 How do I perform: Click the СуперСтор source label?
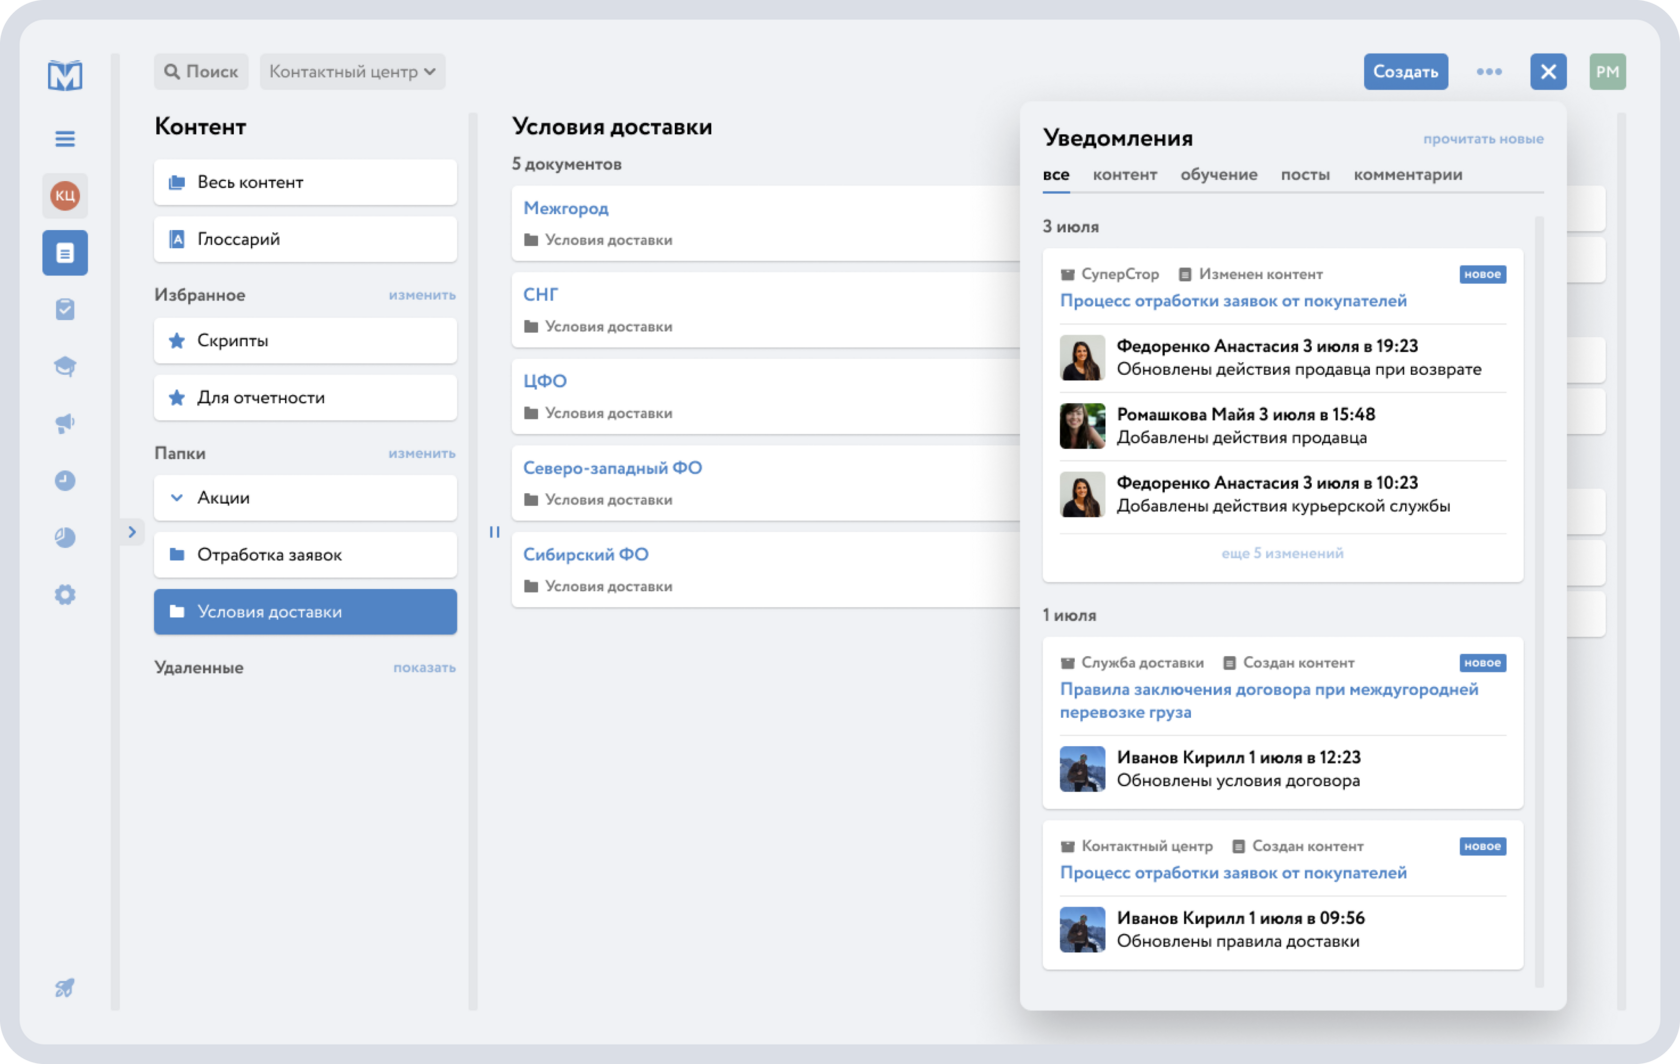pyautogui.click(x=1110, y=274)
